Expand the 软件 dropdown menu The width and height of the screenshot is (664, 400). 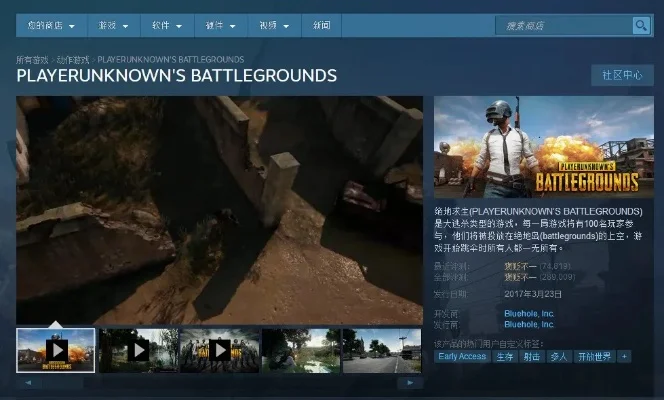tap(167, 26)
